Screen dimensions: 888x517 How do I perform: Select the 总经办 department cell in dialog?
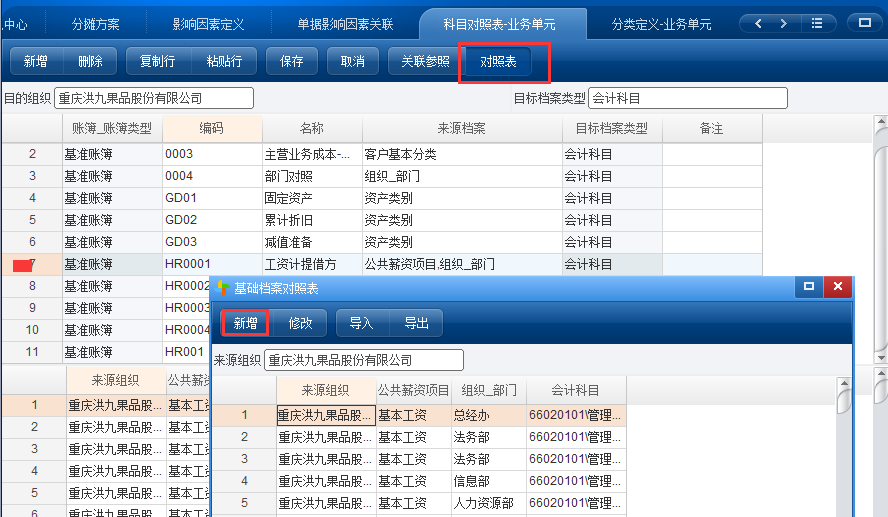[489, 415]
